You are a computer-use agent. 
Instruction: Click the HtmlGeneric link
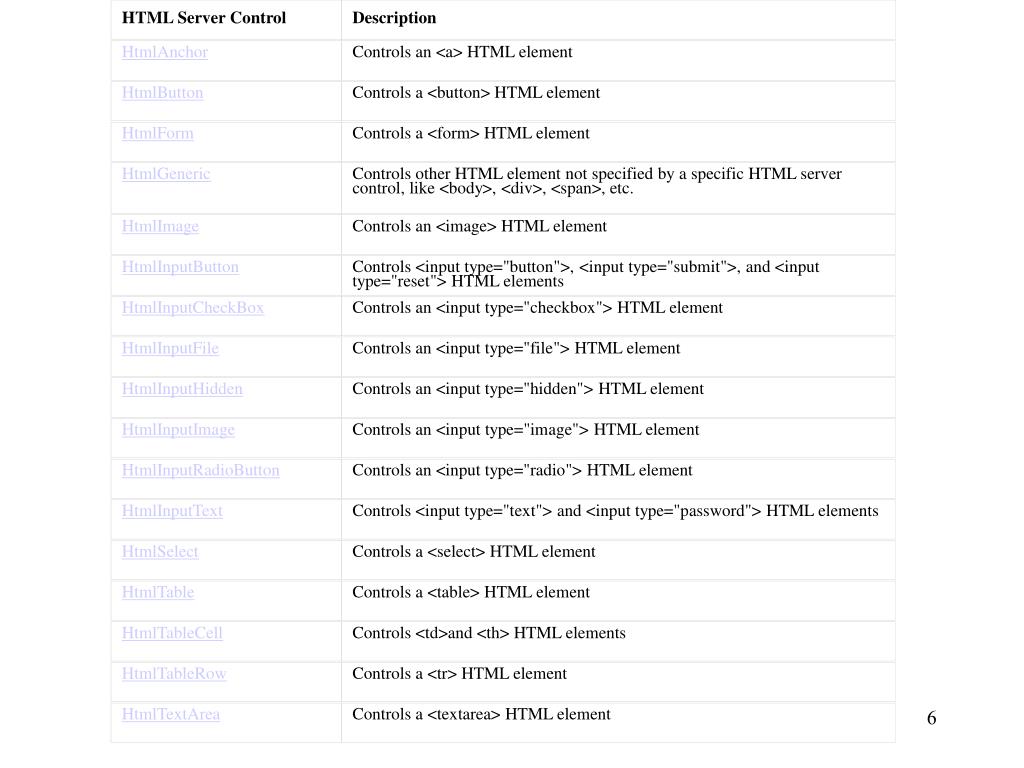(166, 174)
